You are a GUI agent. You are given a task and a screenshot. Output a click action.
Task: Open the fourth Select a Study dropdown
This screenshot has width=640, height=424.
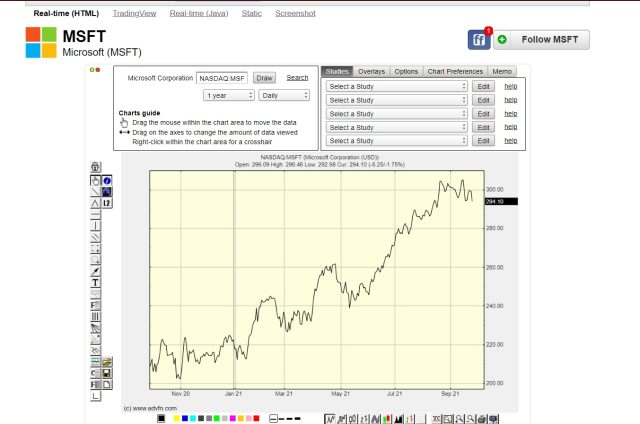(397, 127)
